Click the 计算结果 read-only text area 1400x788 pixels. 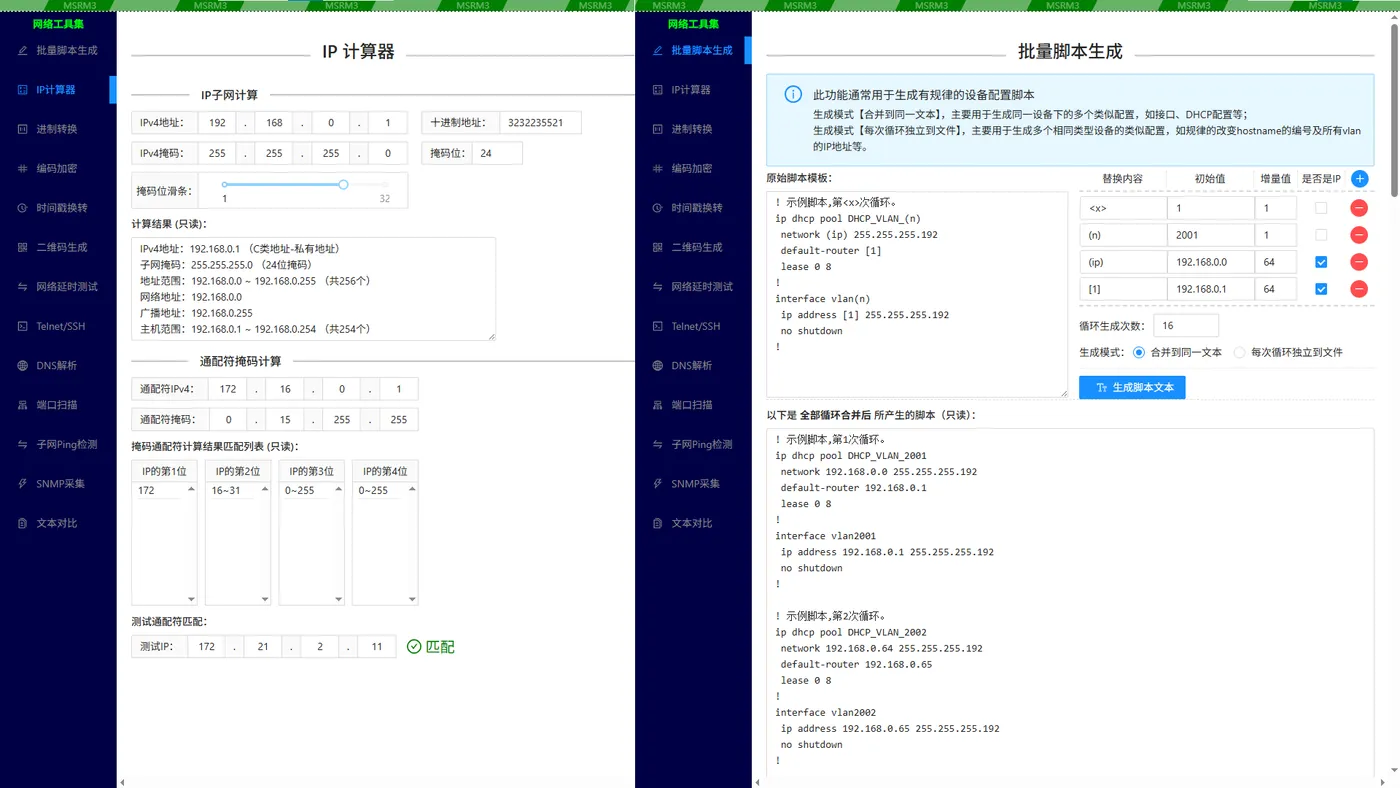tap(313, 289)
